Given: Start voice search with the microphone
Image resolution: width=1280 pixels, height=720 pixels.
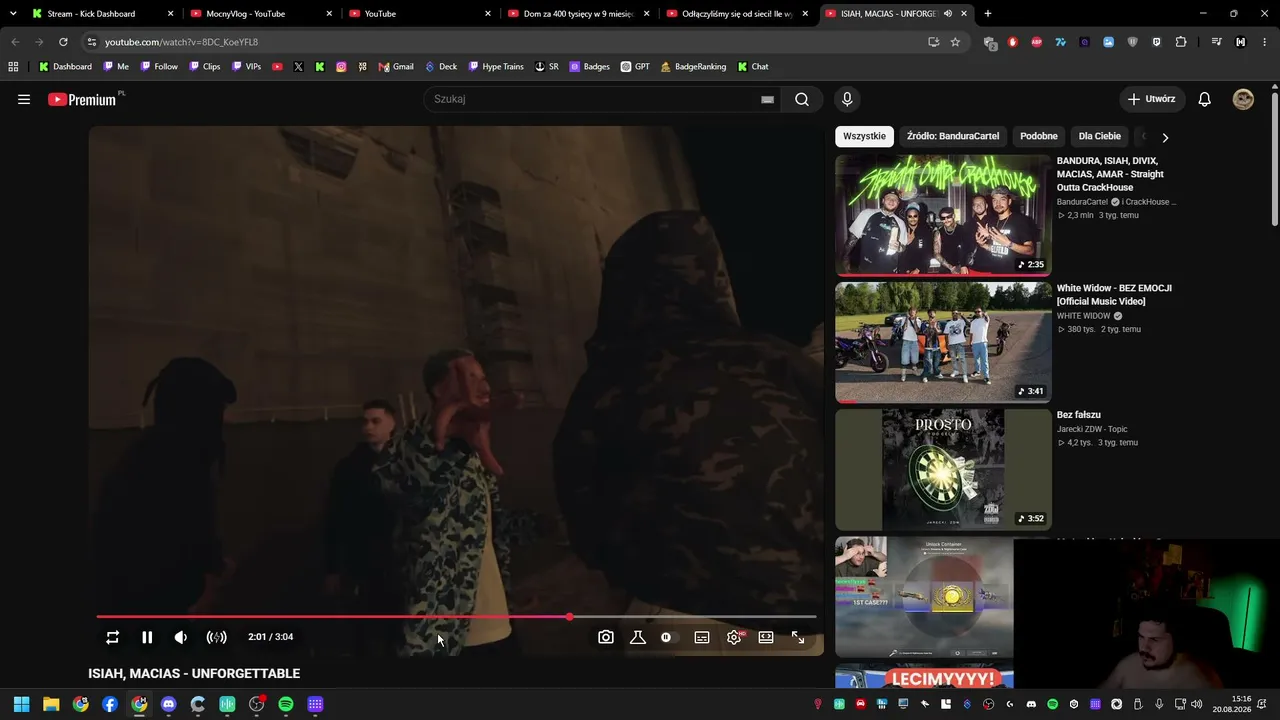Looking at the screenshot, I should pyautogui.click(x=847, y=99).
